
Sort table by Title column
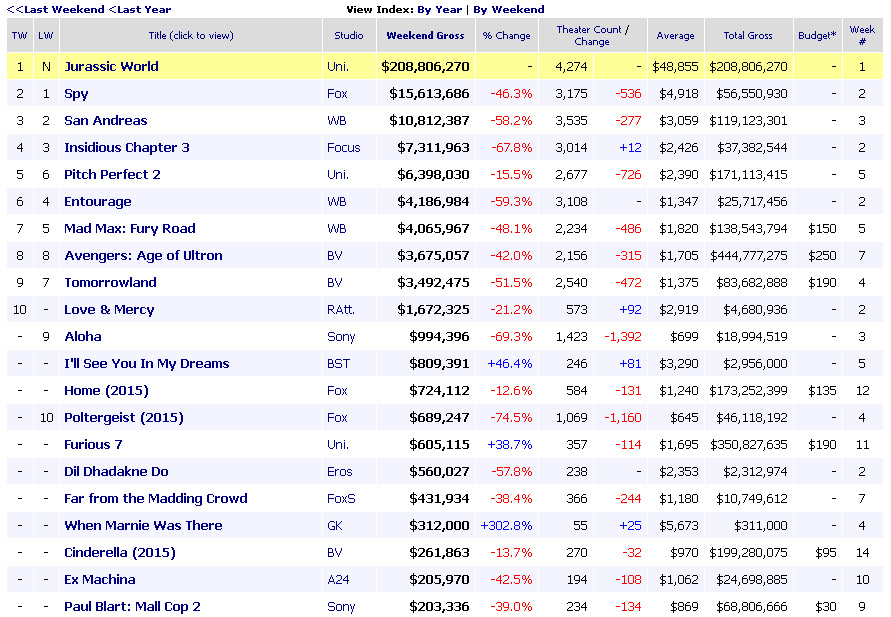tap(190, 36)
